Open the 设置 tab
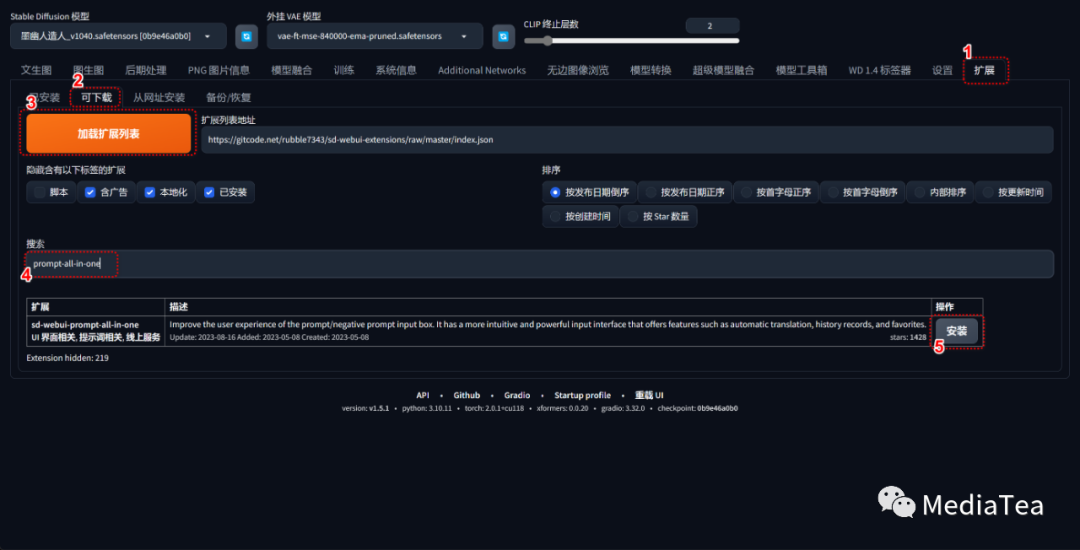Viewport: 1080px width, 550px height. pos(942,70)
